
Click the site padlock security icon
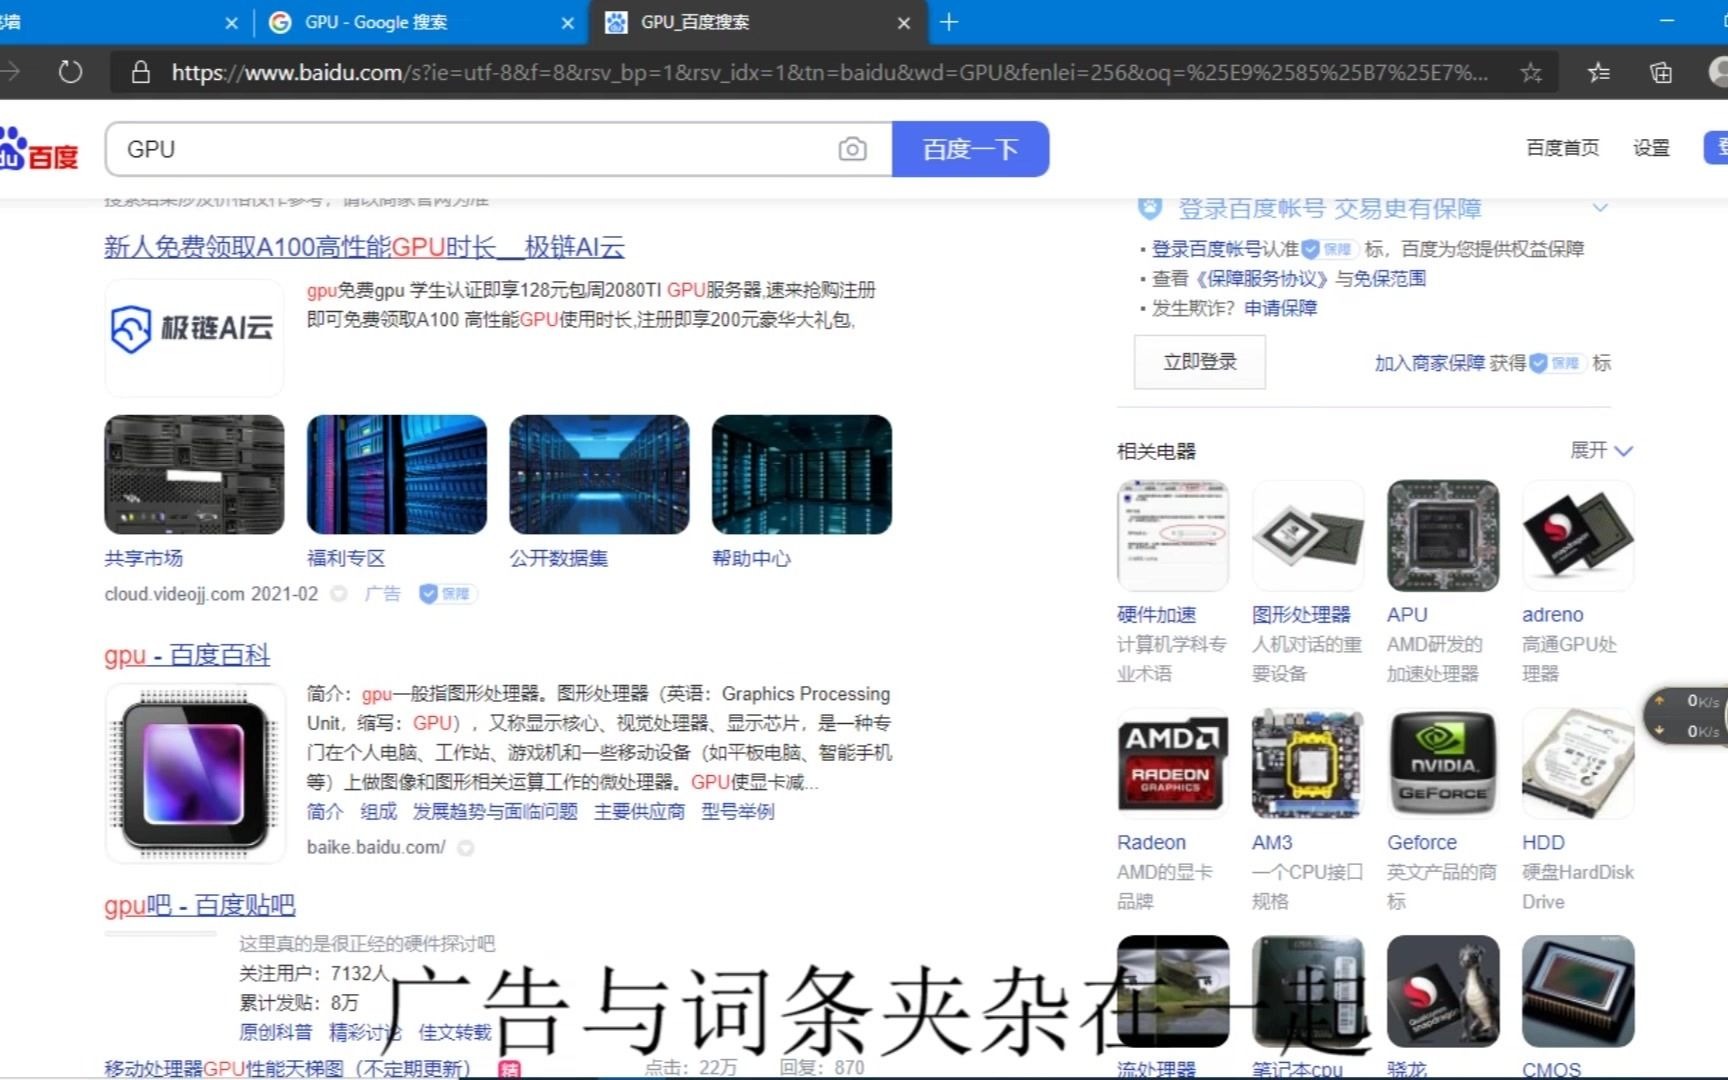point(141,72)
